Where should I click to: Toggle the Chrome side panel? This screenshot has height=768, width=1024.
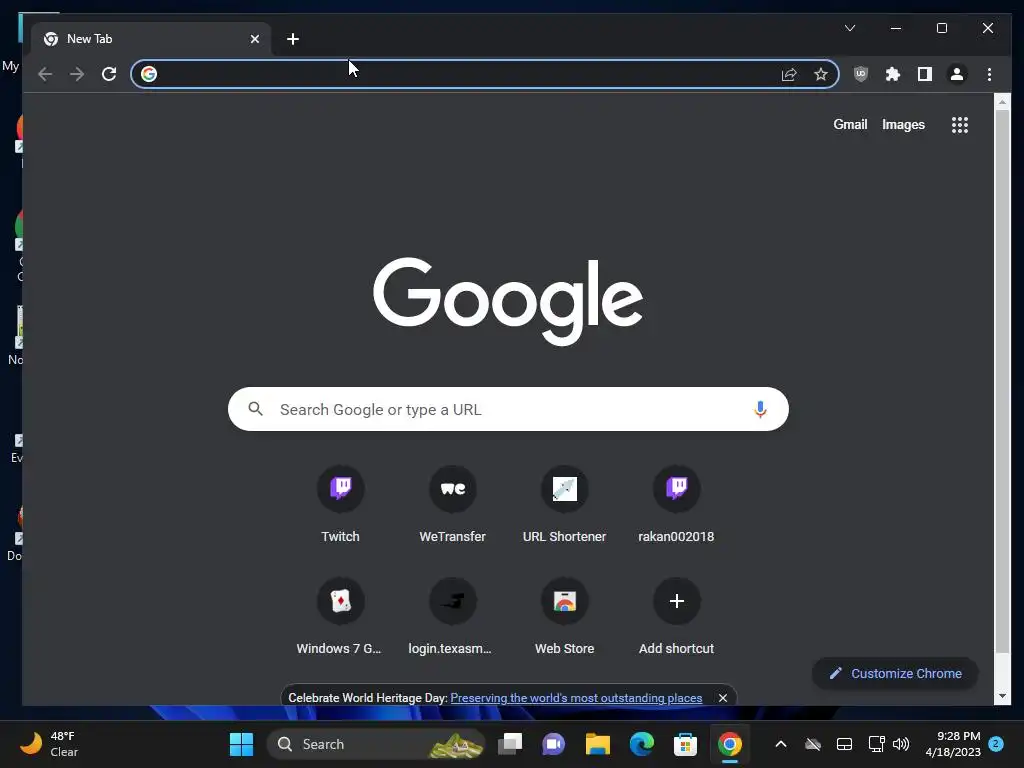(925, 74)
